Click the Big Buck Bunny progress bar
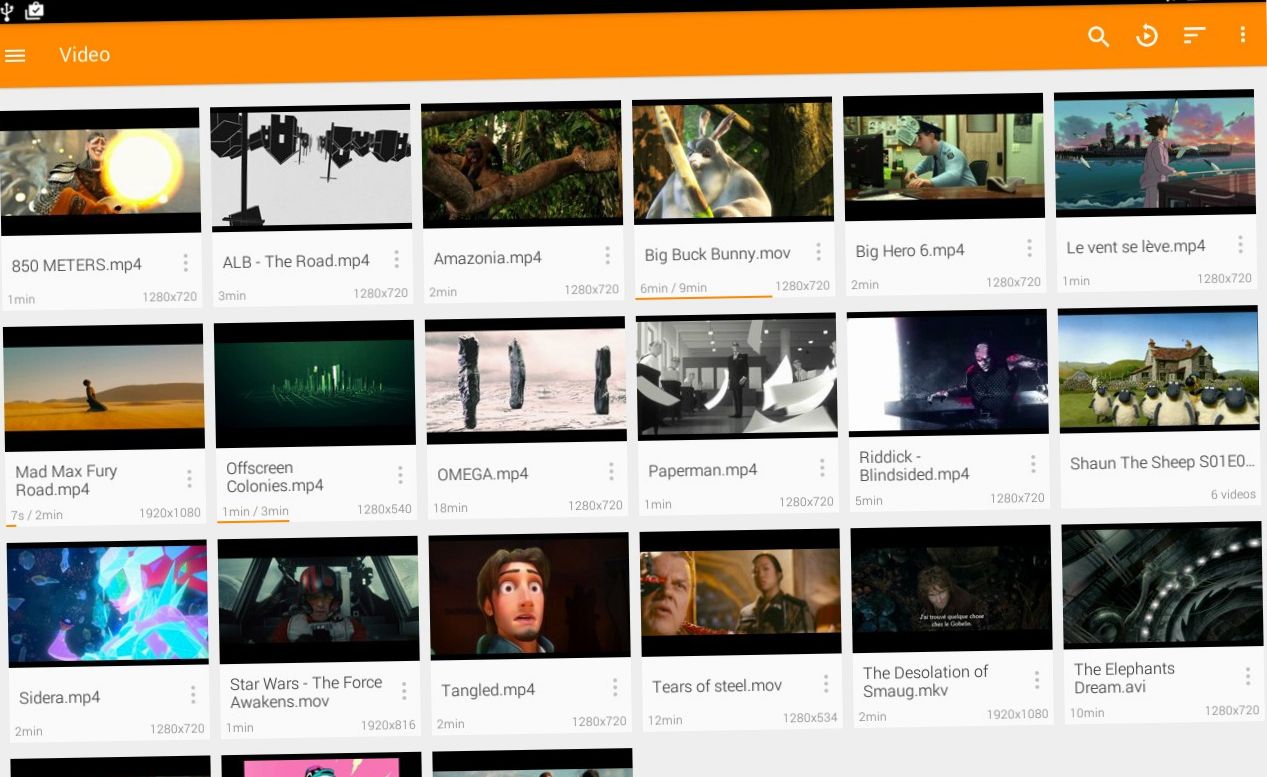The height and width of the screenshot is (777, 1267). [704, 297]
